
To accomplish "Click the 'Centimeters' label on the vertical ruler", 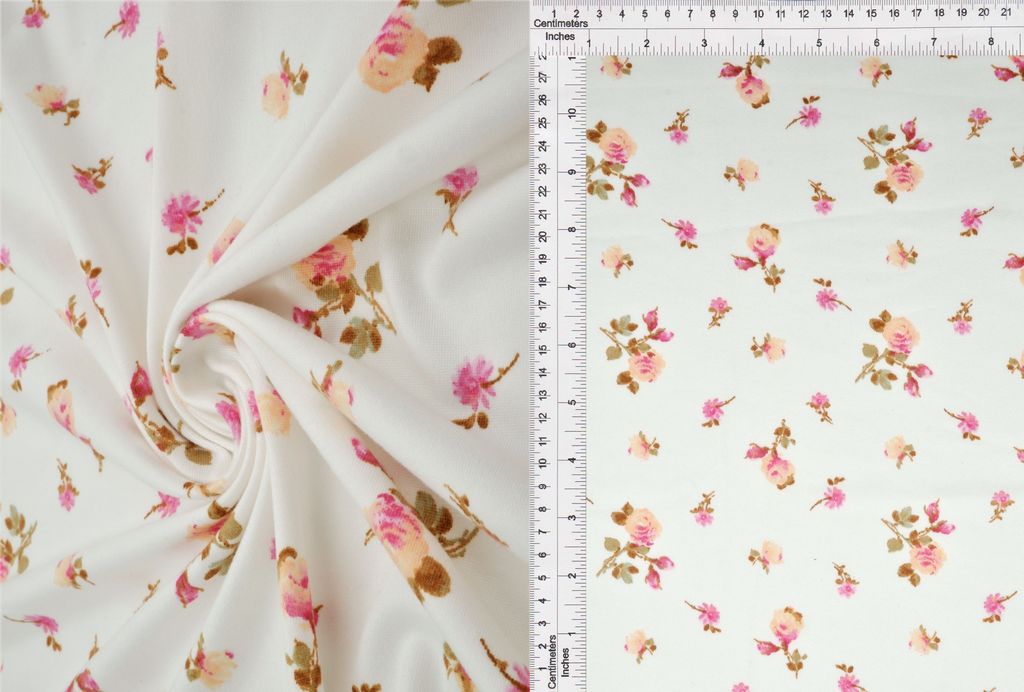I will pos(552,661).
